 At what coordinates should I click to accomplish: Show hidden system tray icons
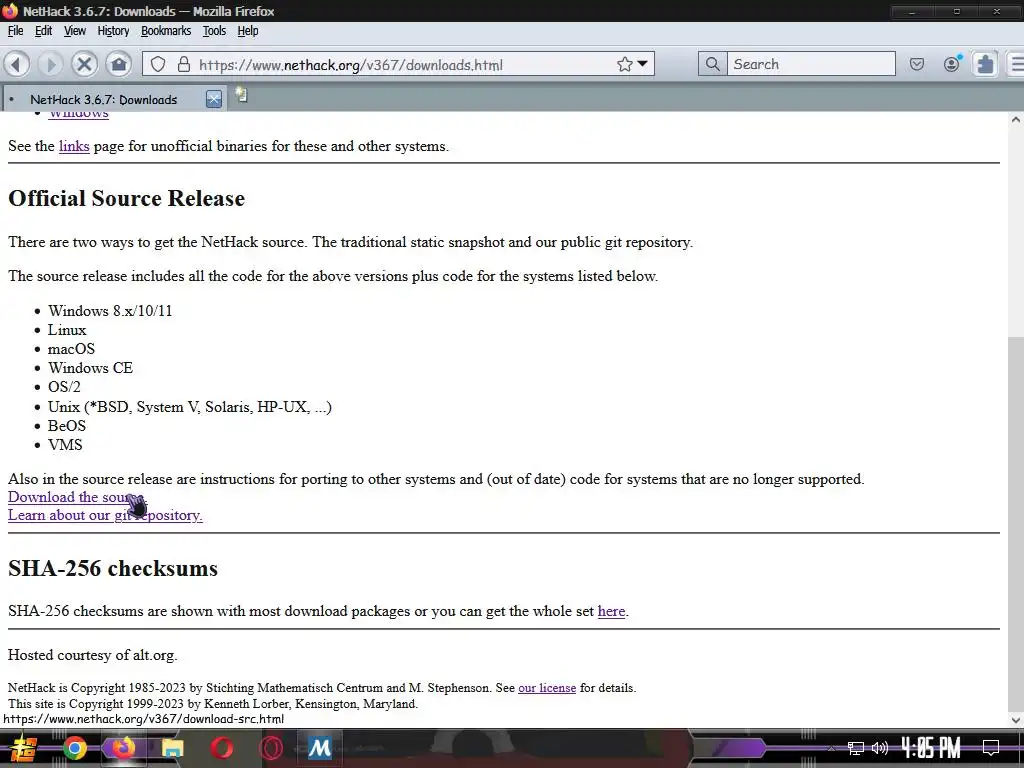pos(831,748)
